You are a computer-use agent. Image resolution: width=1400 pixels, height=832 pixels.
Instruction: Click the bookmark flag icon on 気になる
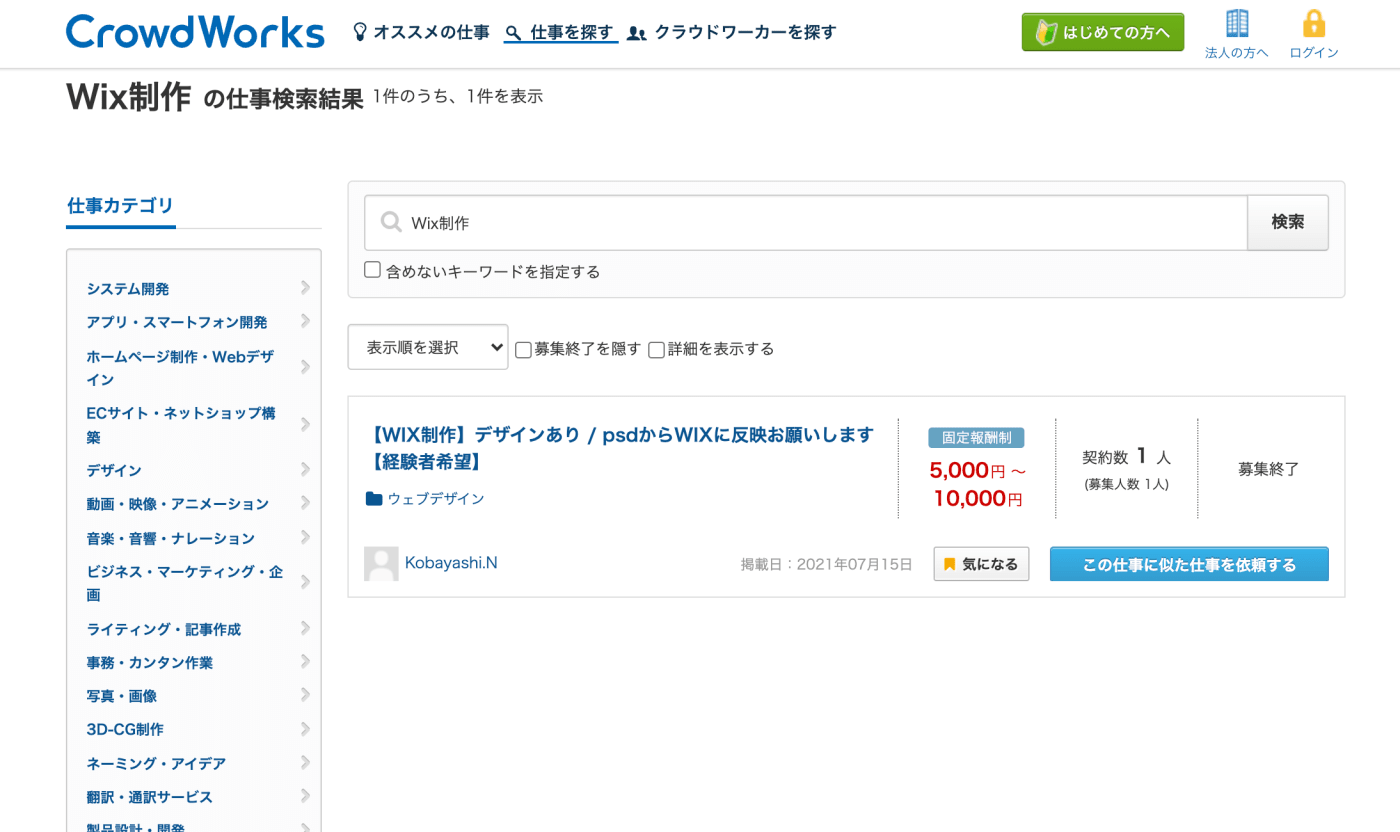click(950, 564)
